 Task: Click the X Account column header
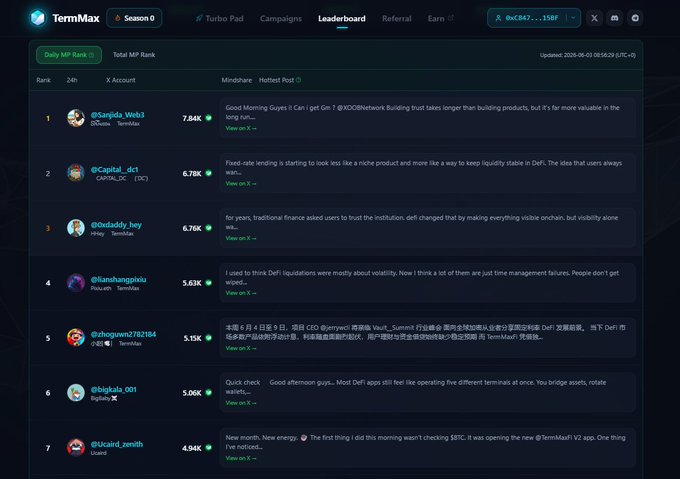(121, 80)
